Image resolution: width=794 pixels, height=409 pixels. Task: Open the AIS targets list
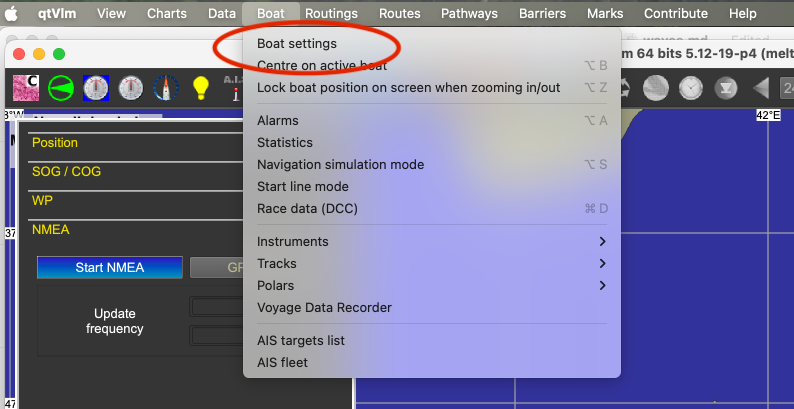(300, 341)
